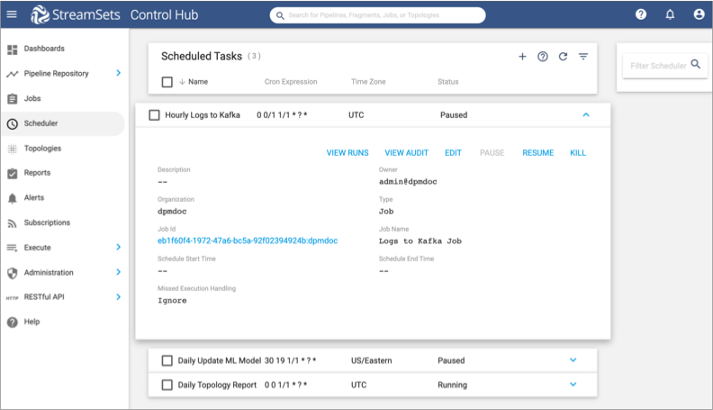Screen dimensions: 713x410
Task: Check the Daily Update ML Model checkbox
Action: point(167,360)
